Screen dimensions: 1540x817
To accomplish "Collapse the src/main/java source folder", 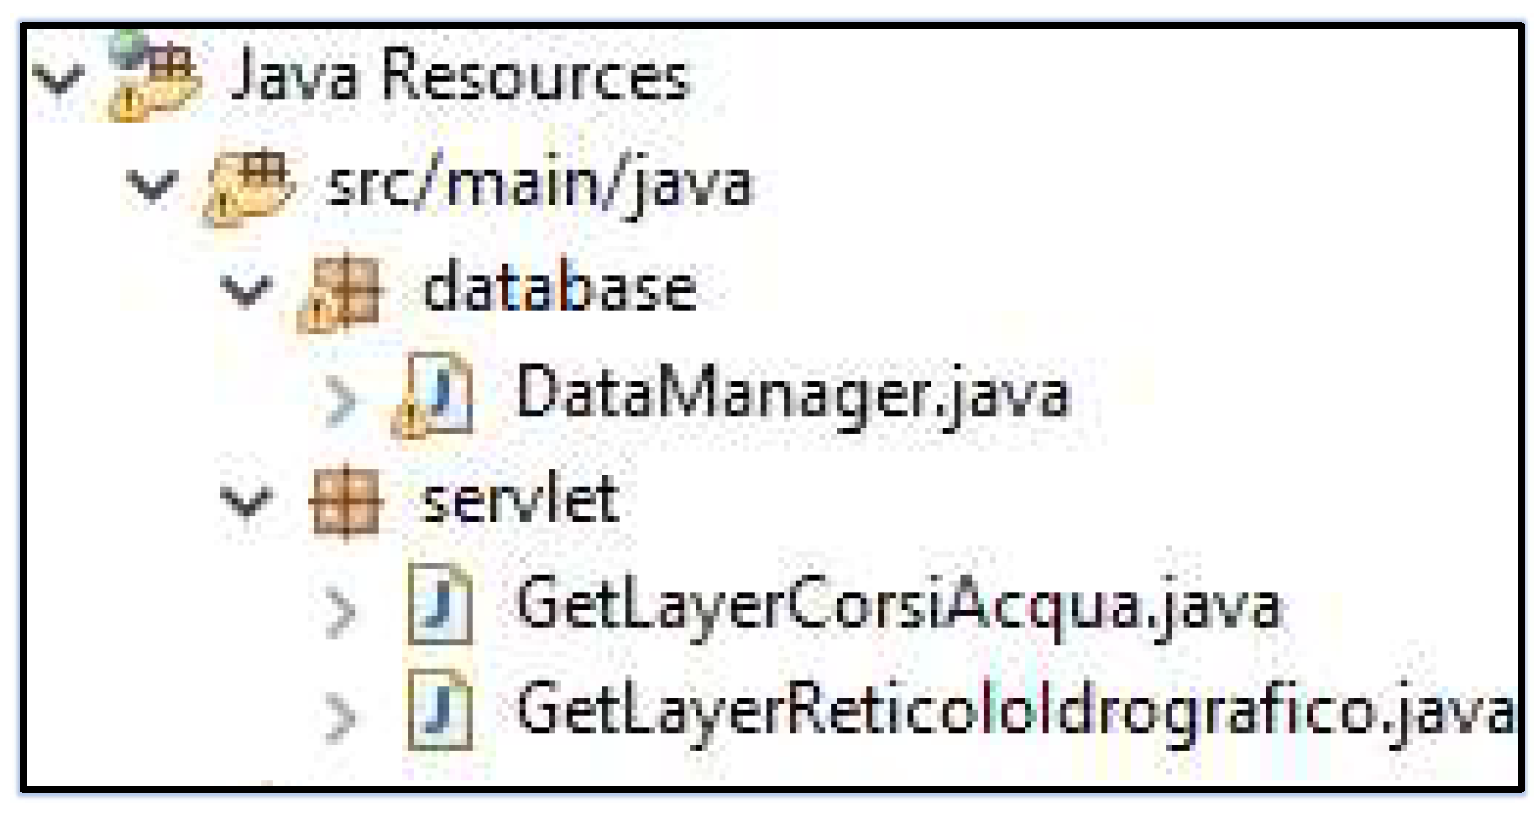I will 152,185.
